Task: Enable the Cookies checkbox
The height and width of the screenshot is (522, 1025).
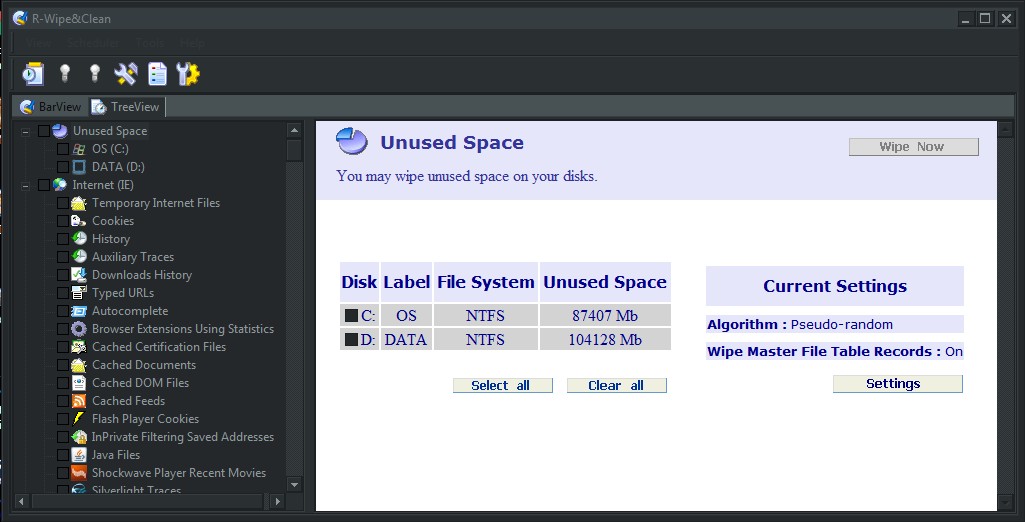Action: point(63,221)
